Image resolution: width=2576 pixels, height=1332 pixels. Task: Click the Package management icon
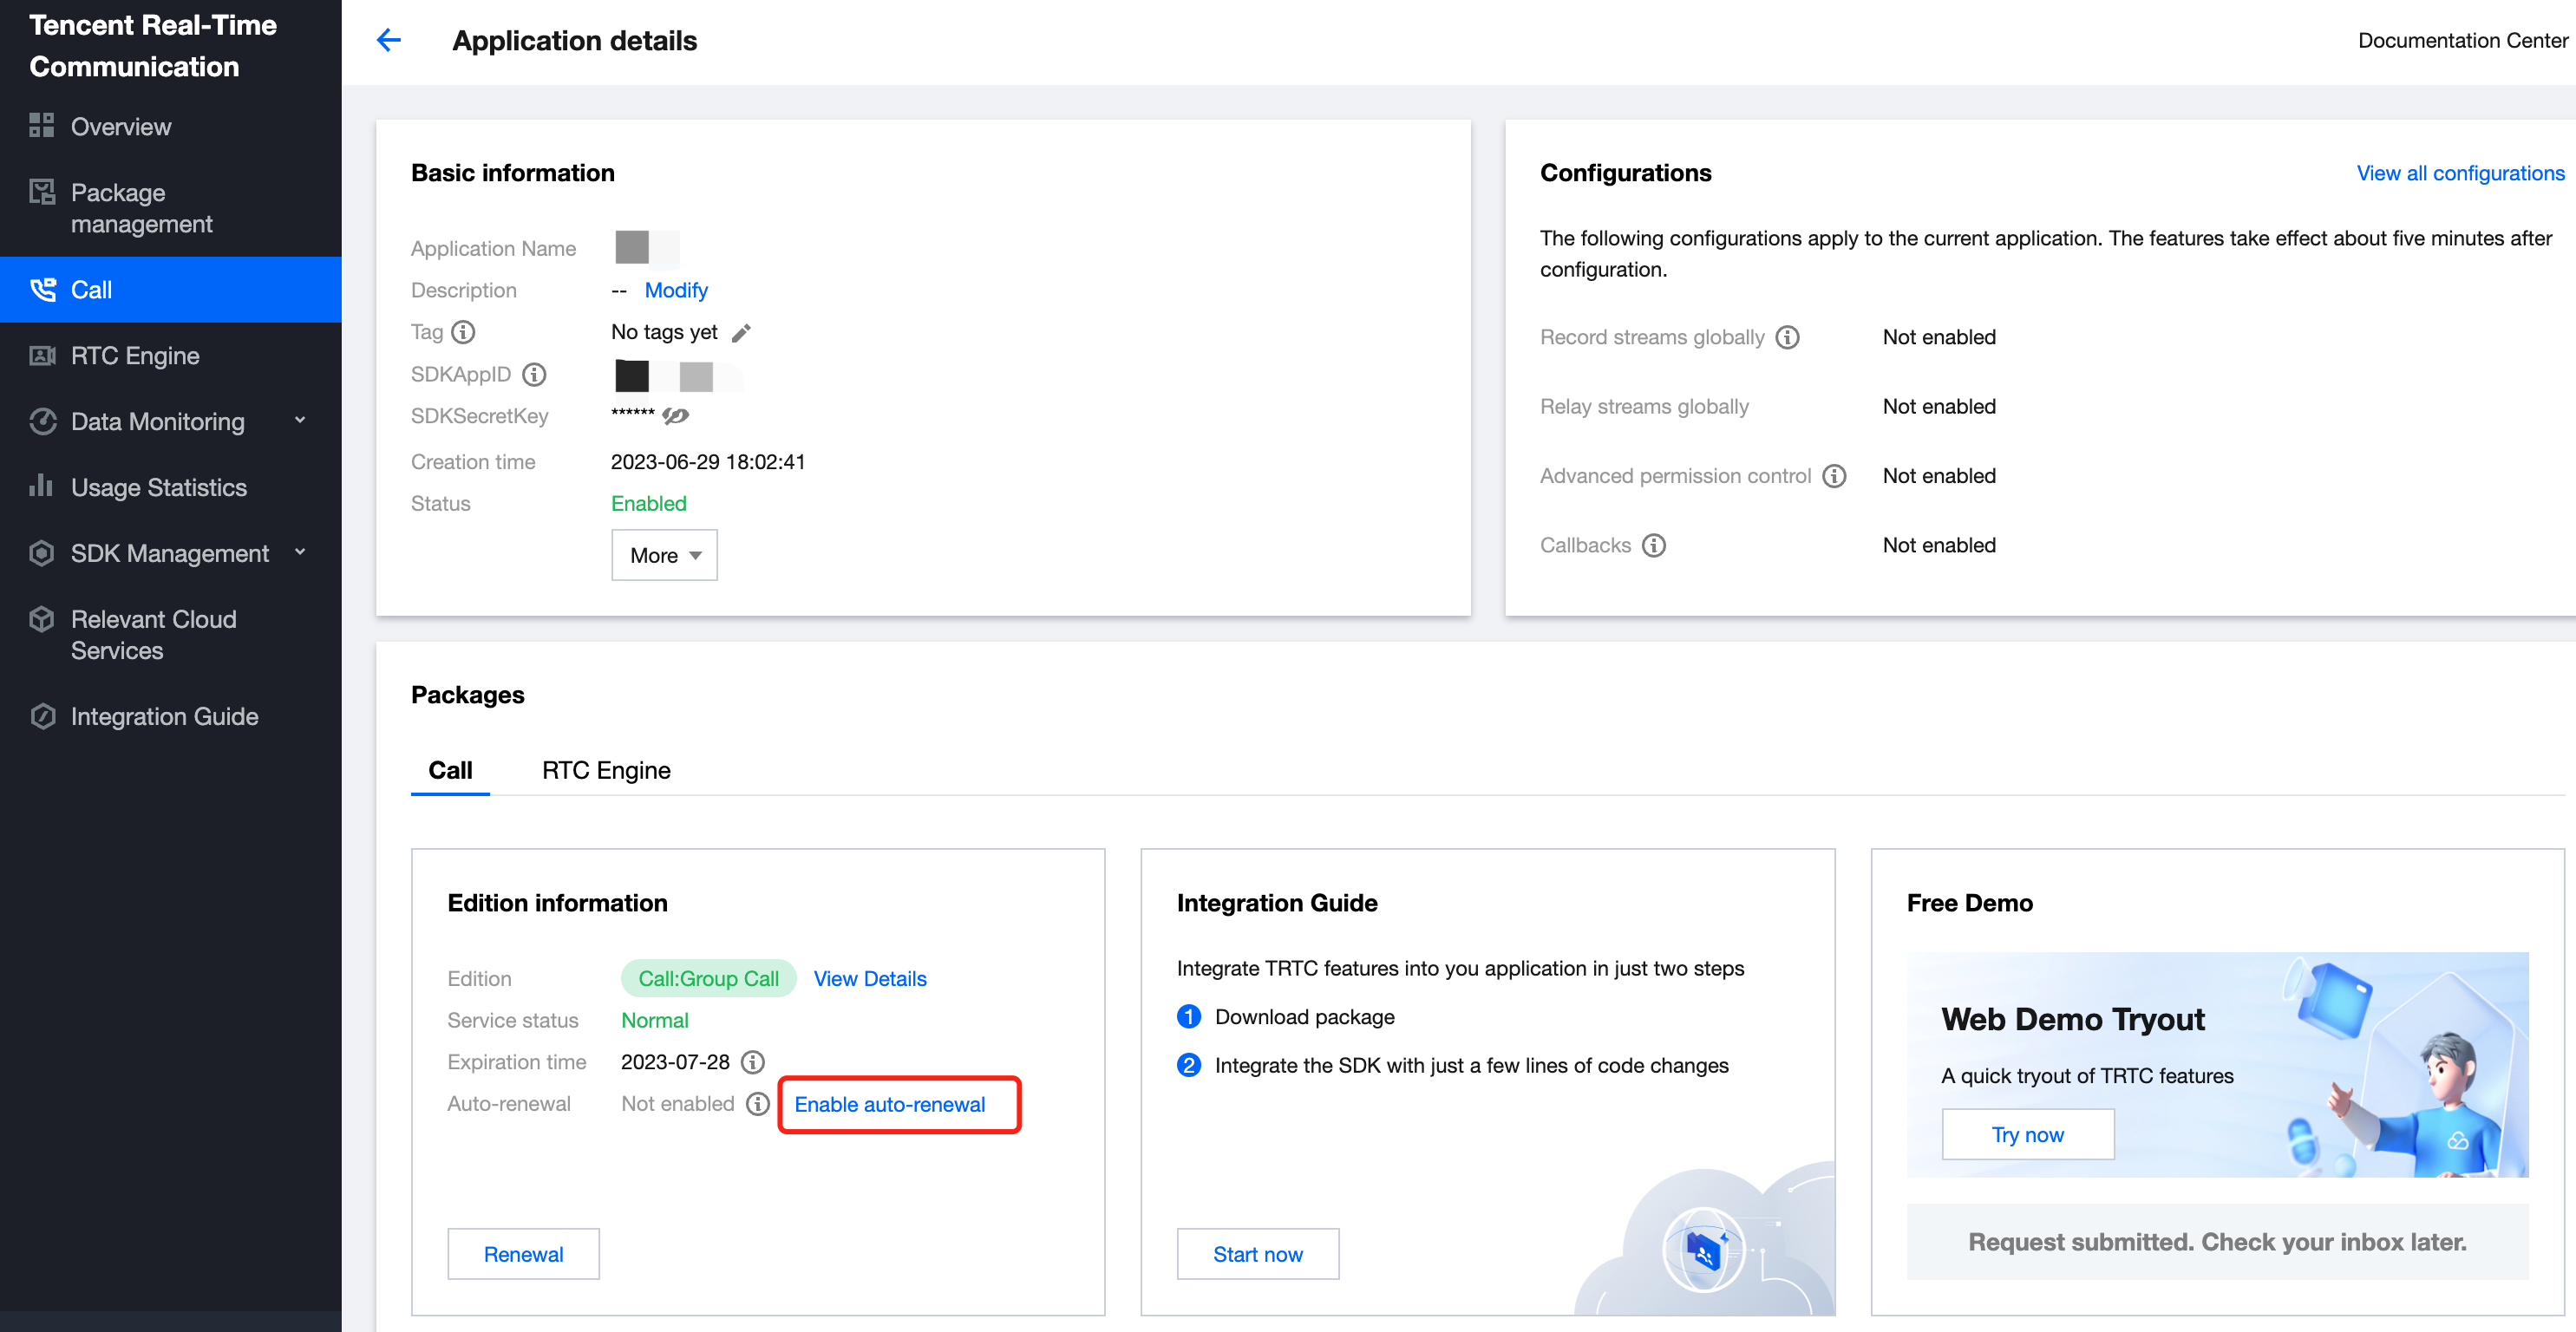click(42, 192)
